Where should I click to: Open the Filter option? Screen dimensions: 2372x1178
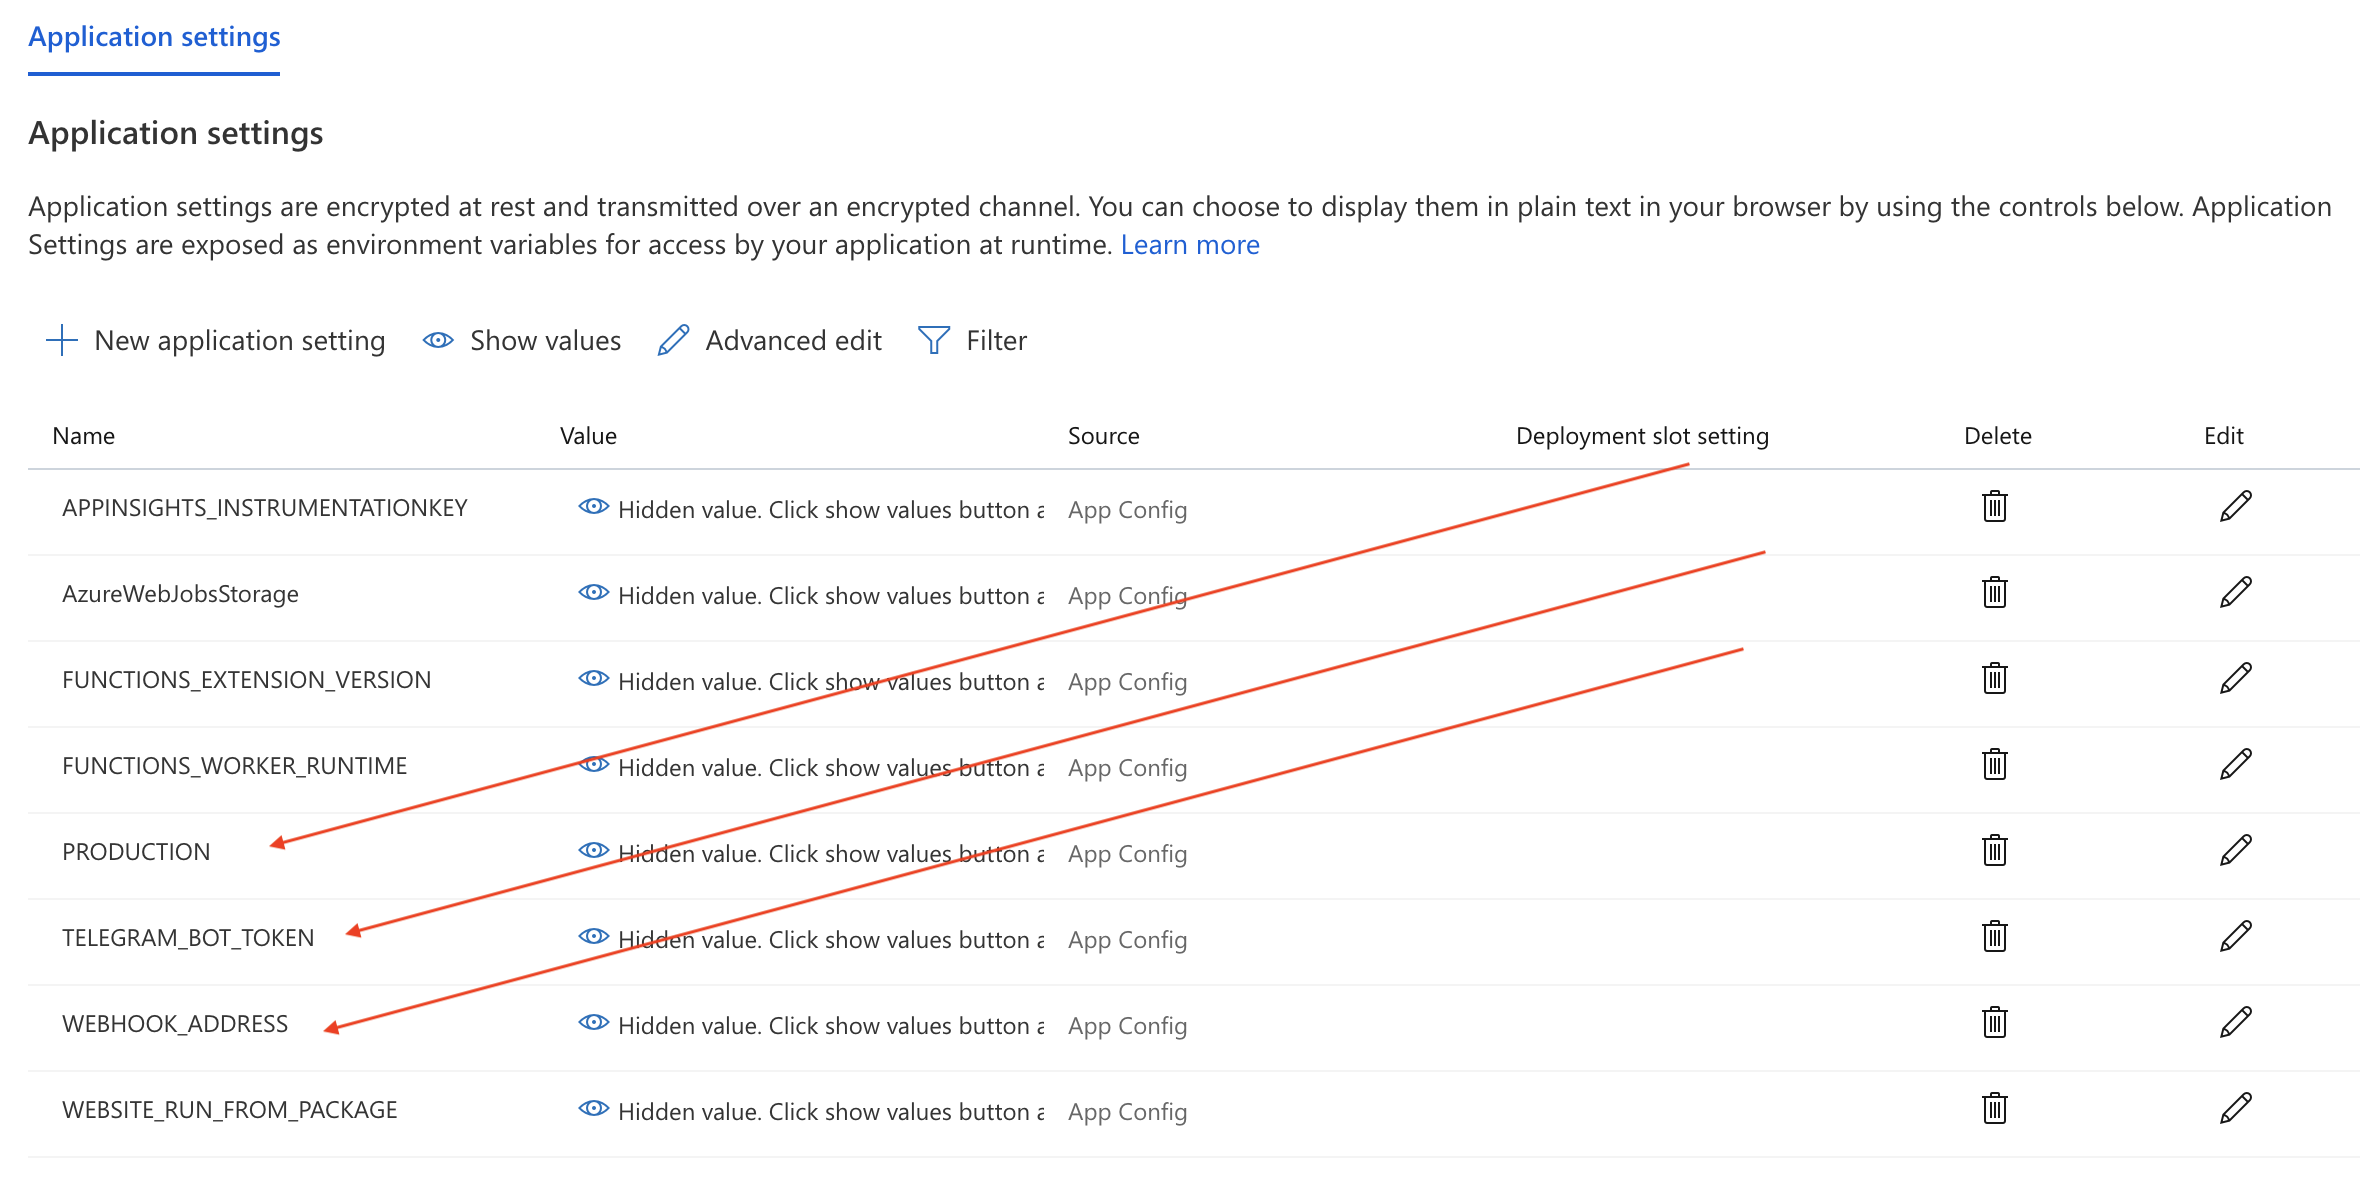(972, 341)
